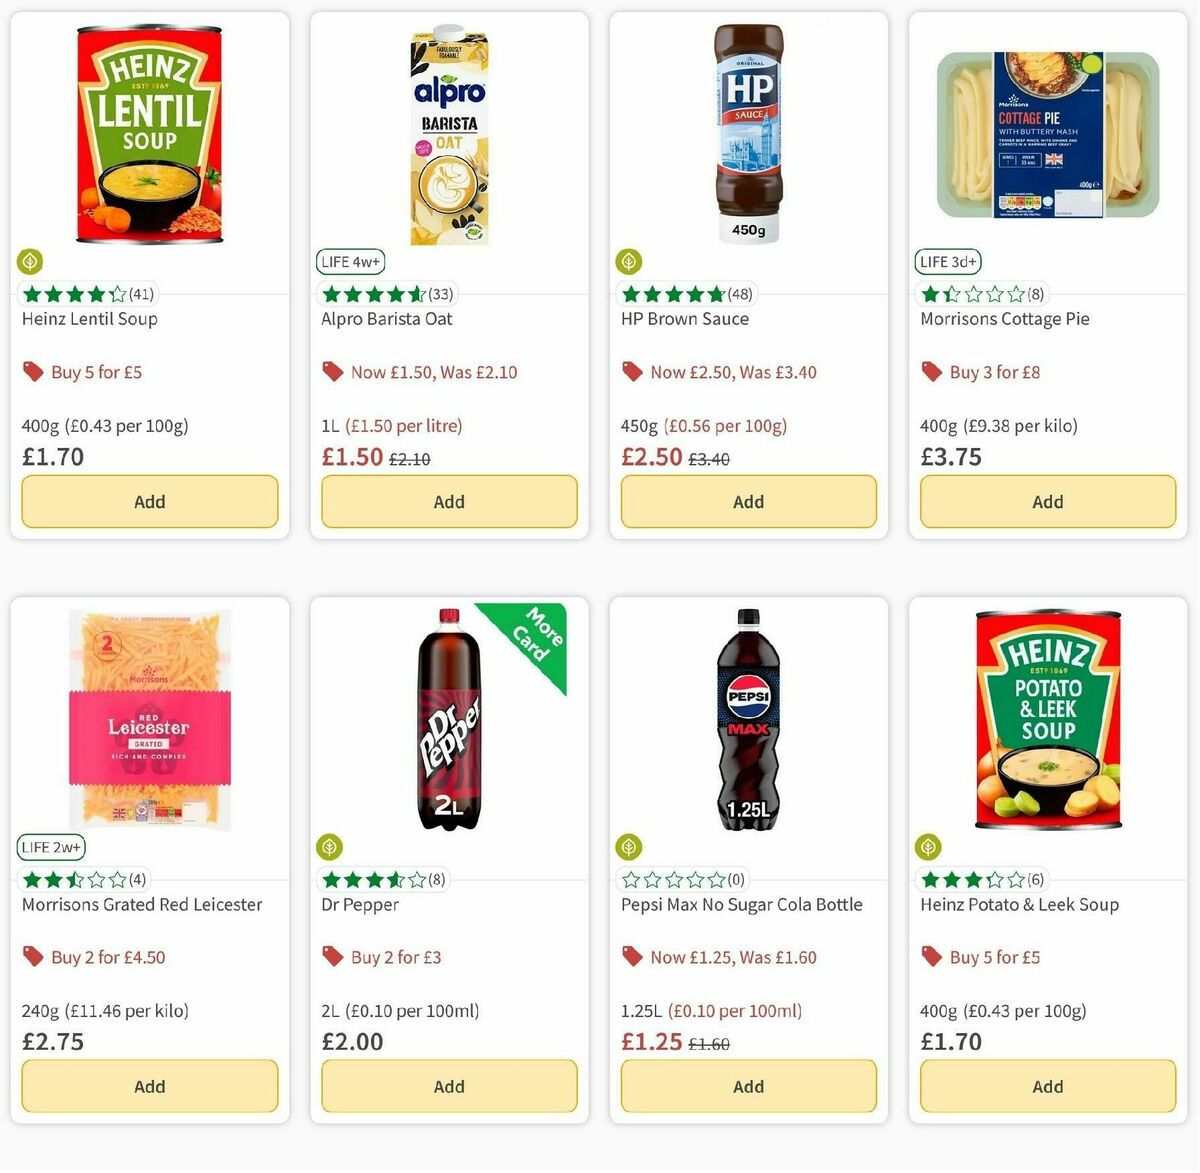Click the green leaf icon on Heinz Lentil Soup
1200x1173 pixels.
click(29, 262)
